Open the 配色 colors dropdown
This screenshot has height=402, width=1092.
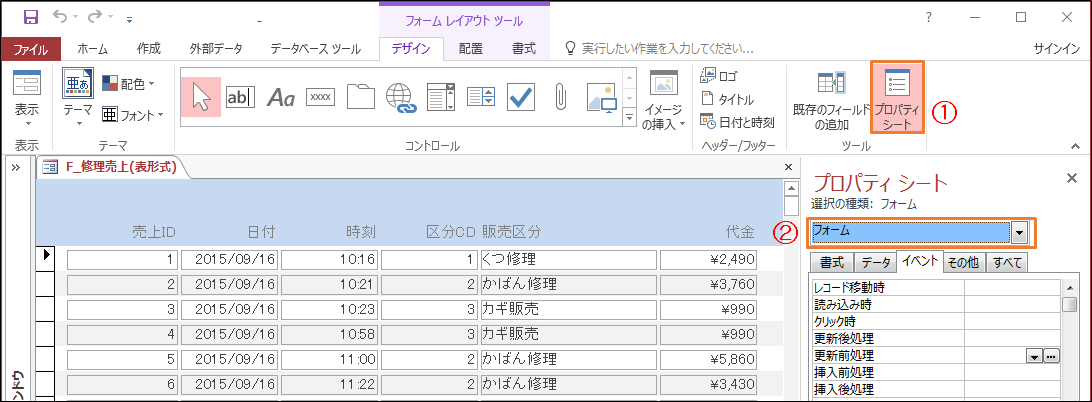coord(129,84)
